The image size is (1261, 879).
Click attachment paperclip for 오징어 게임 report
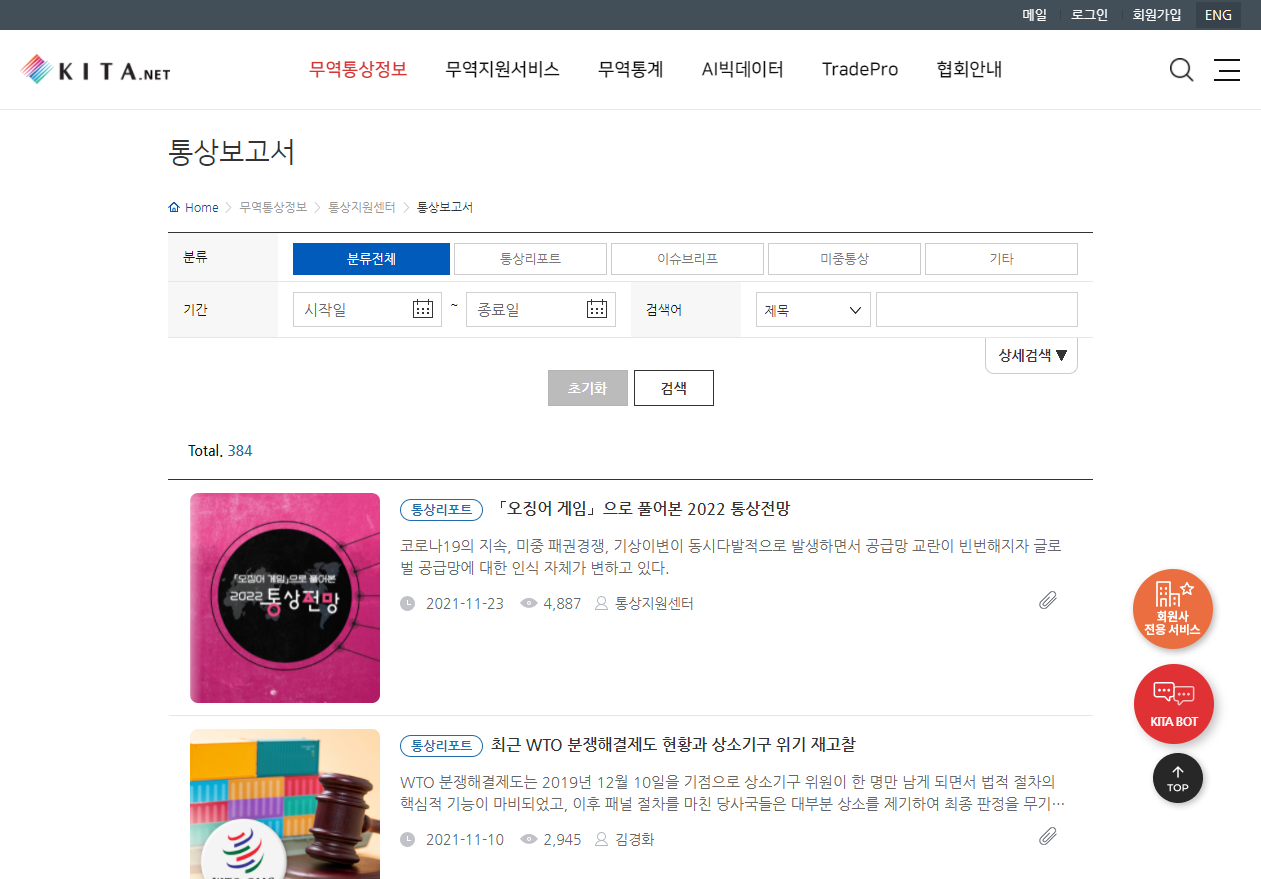pos(1047,600)
